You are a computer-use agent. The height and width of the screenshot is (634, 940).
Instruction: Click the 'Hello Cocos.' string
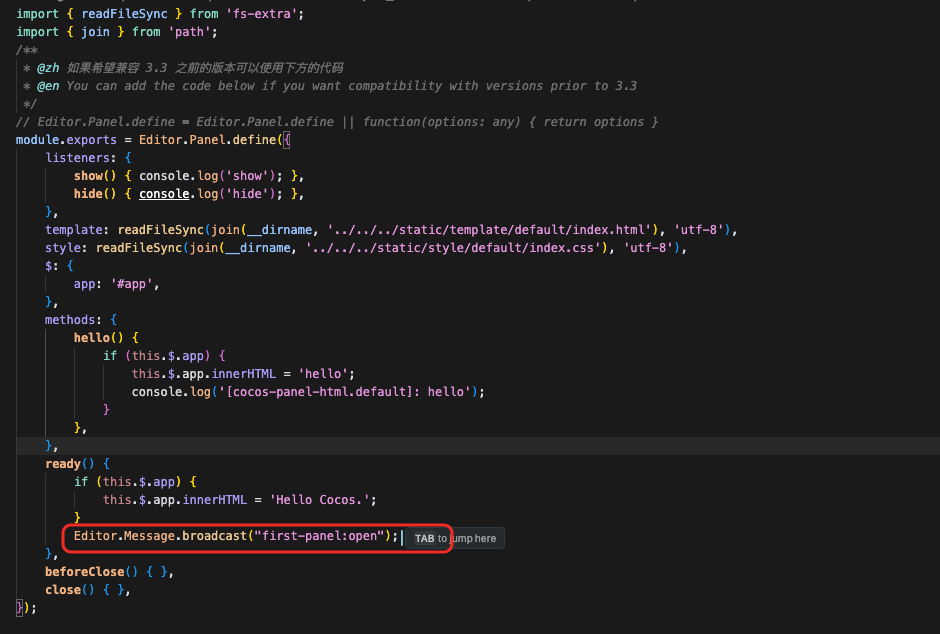[x=320, y=499]
